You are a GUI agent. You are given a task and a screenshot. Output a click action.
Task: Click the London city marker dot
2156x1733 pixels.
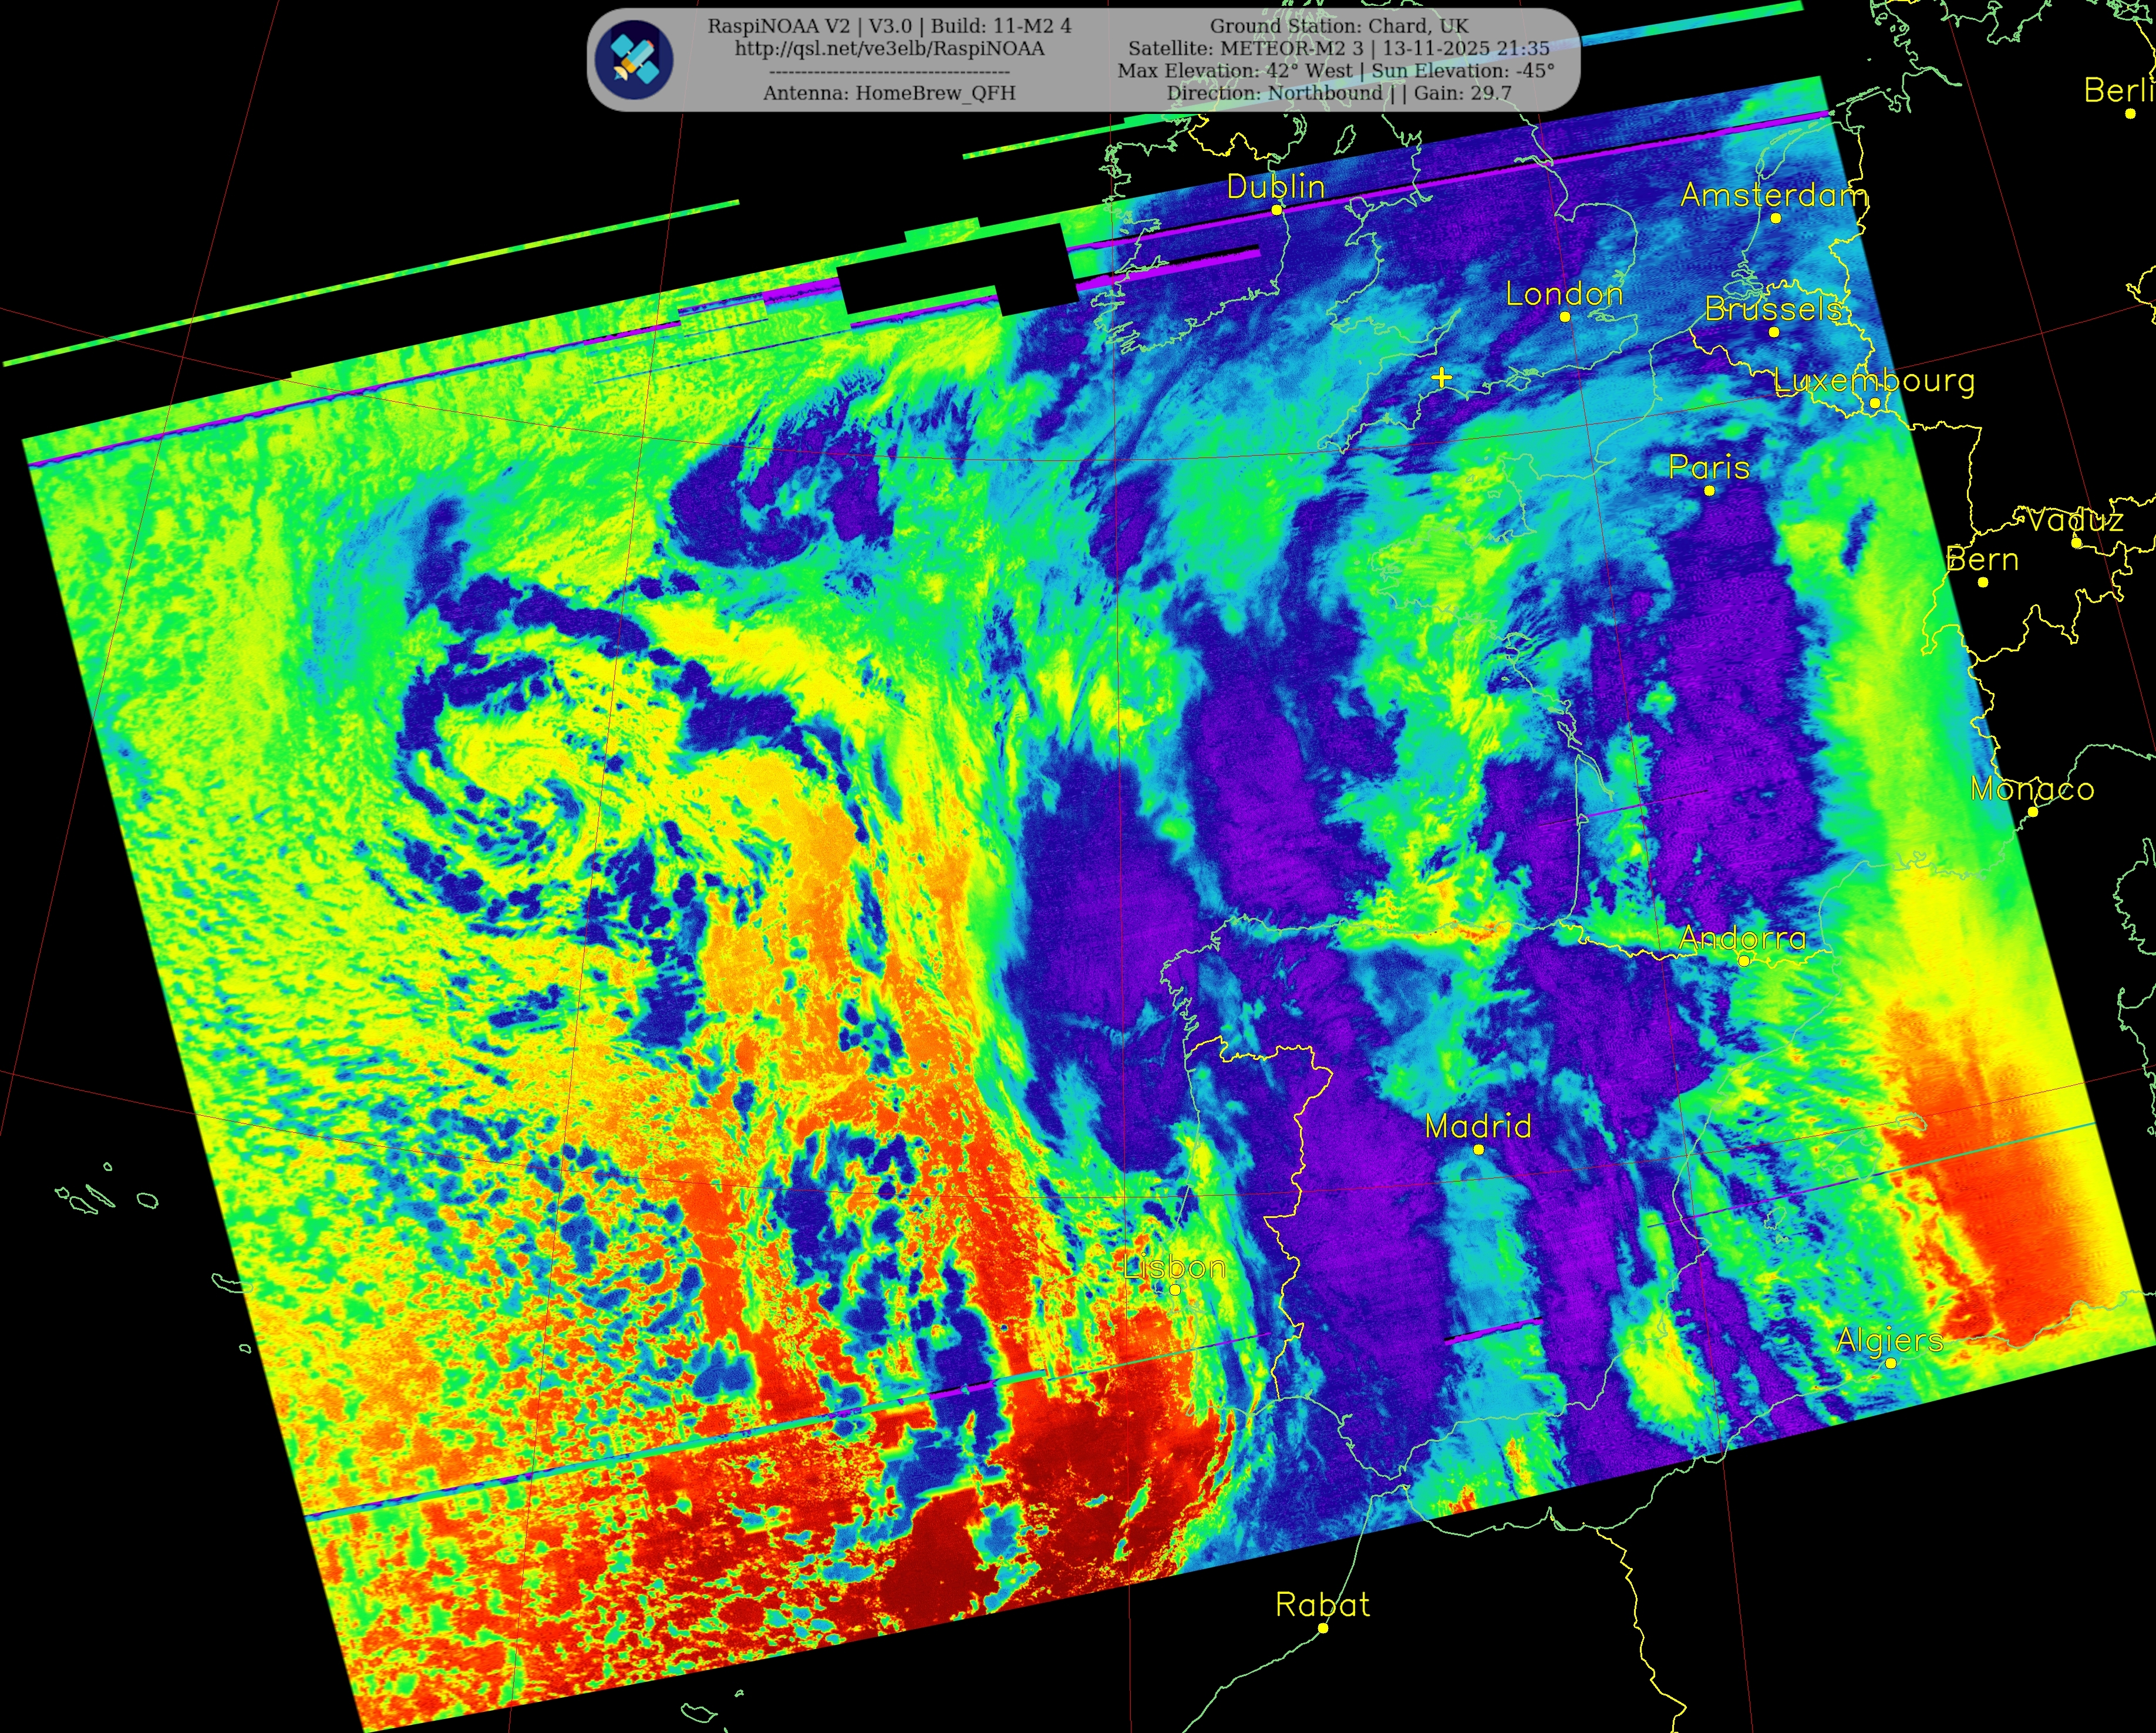(1565, 317)
